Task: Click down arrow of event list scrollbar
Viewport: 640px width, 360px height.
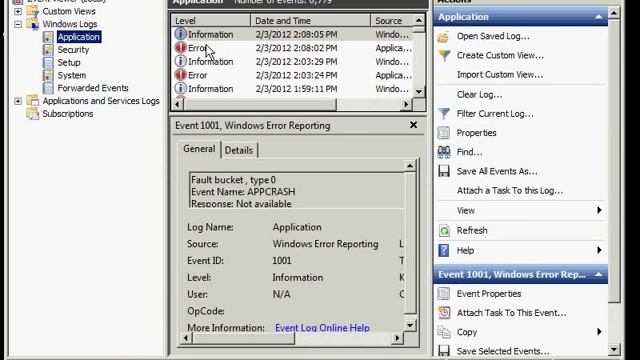Action: 419,92
